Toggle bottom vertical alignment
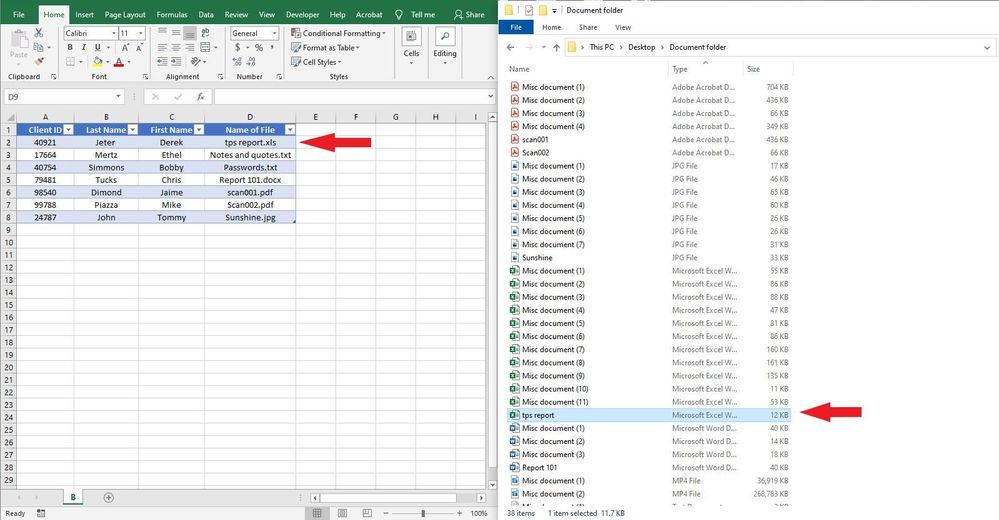The width and height of the screenshot is (999, 520). (190, 32)
